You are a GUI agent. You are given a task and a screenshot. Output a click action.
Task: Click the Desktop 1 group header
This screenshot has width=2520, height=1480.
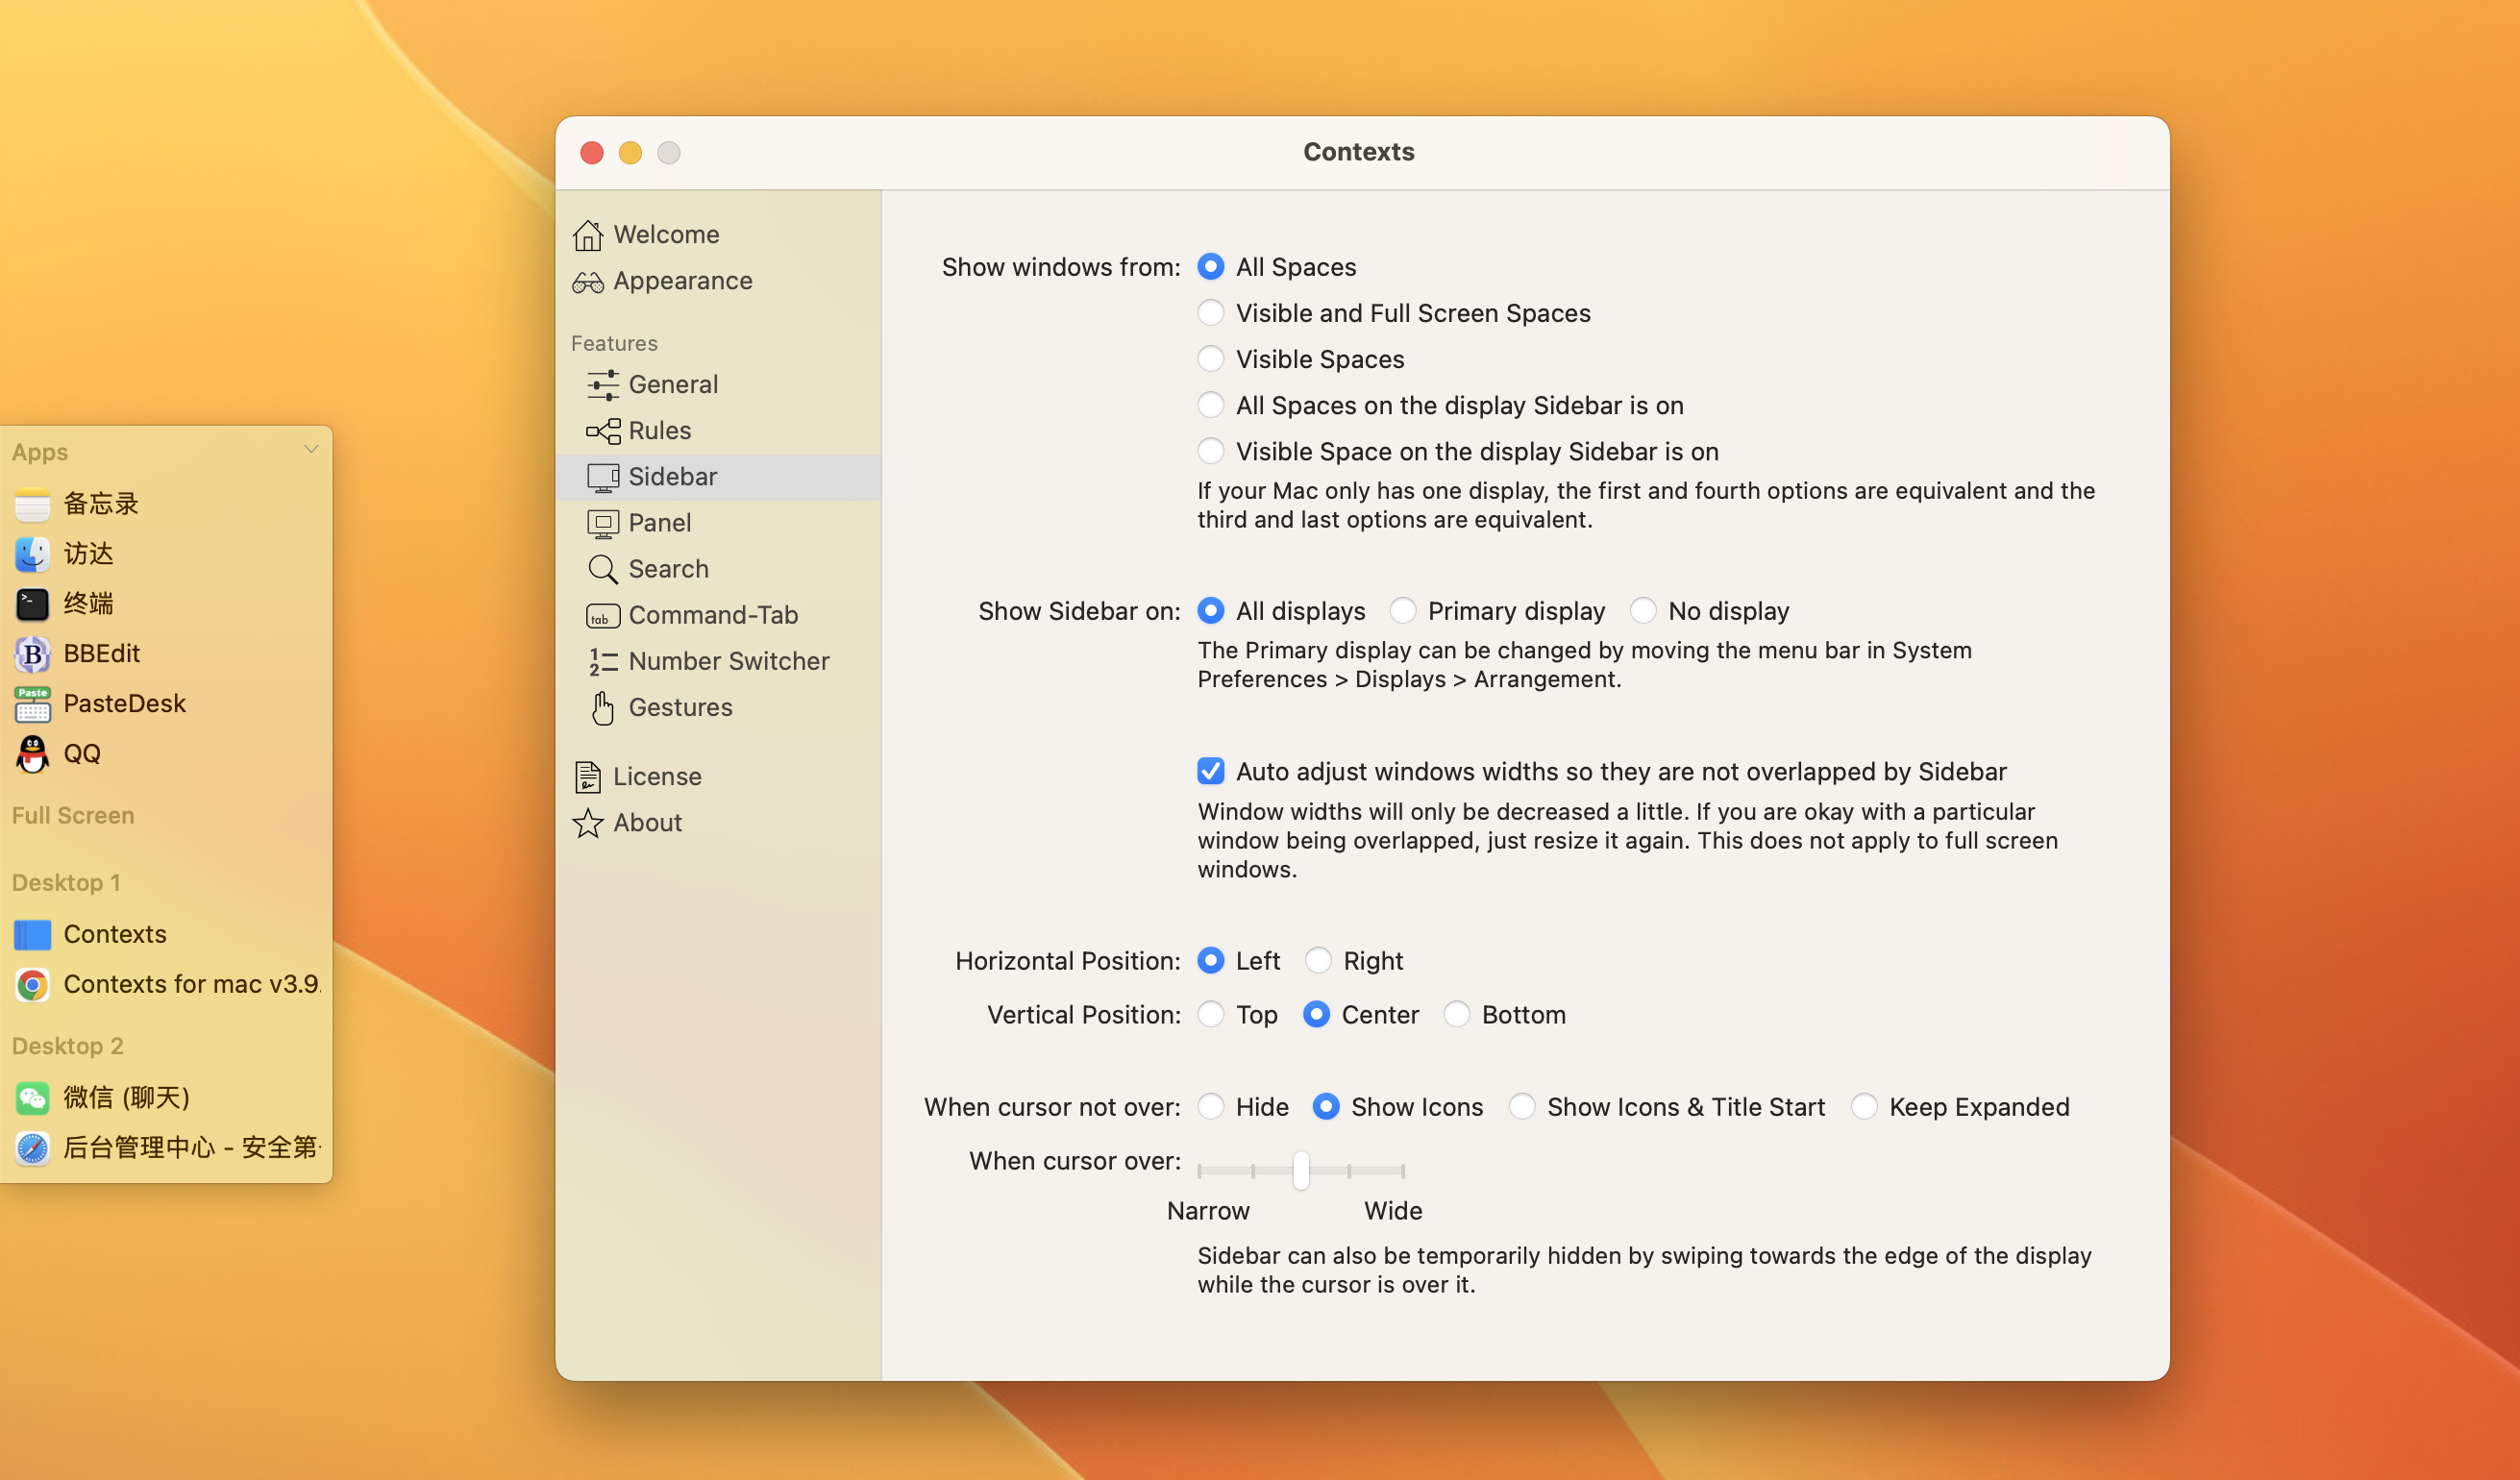[66, 882]
